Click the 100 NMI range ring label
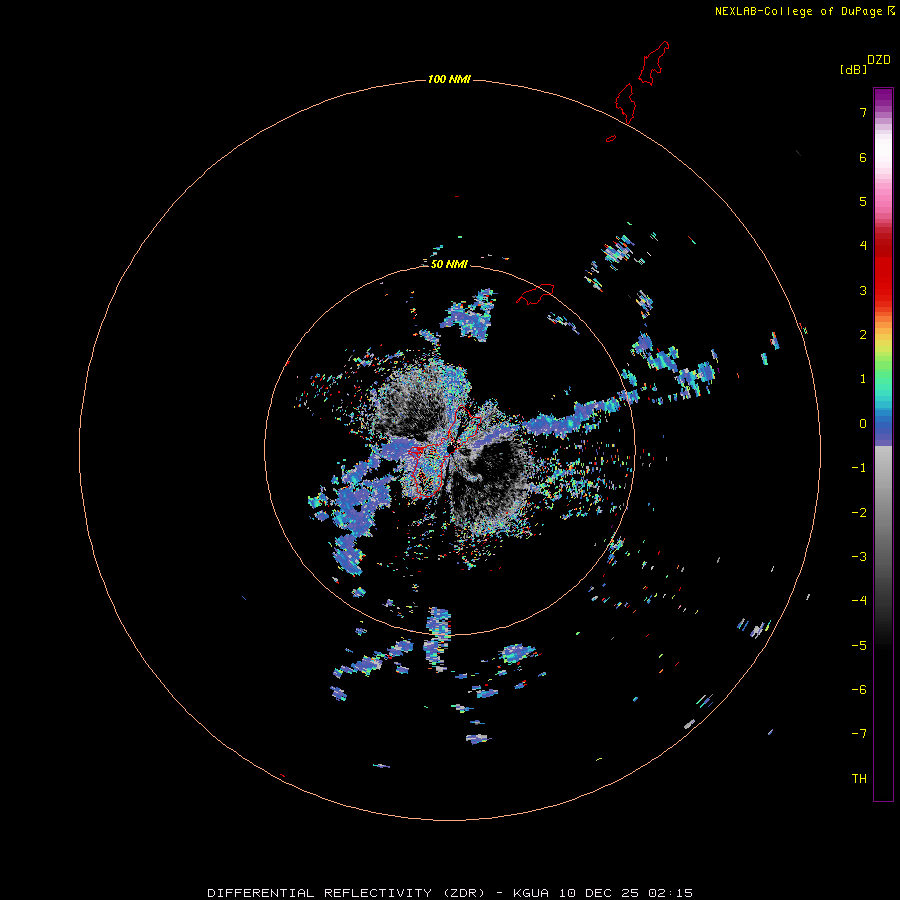 click(449, 79)
